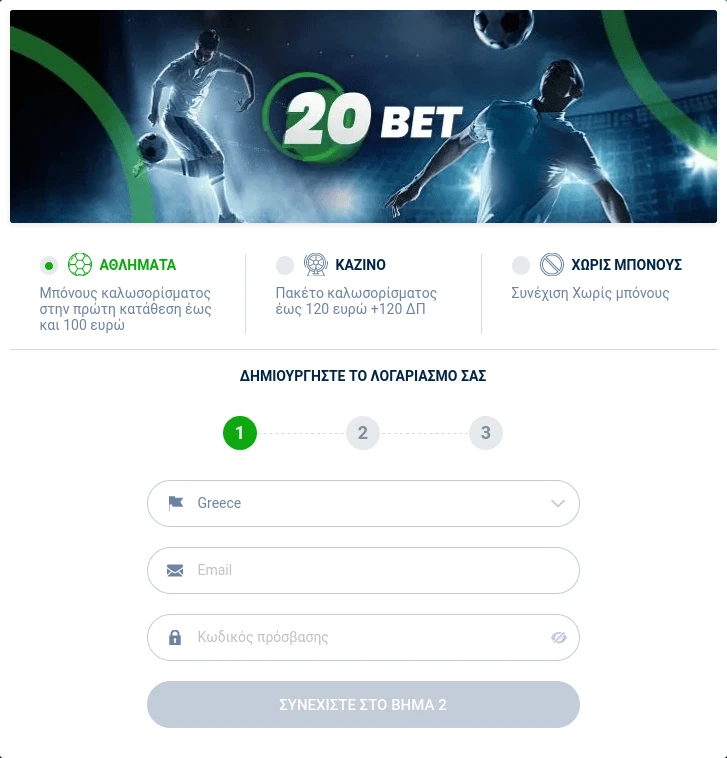Screen dimensions: 727x758
Task: Click the casino wheel icon beside ΚΑΖΙΝΟ
Action: 316,264
